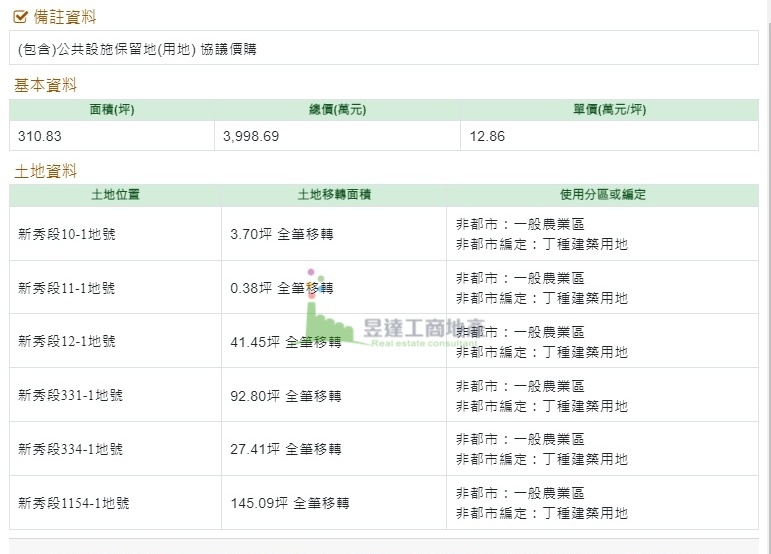The image size is (771, 554).
Task: Select the 基本資料 section title
Action: coord(45,85)
